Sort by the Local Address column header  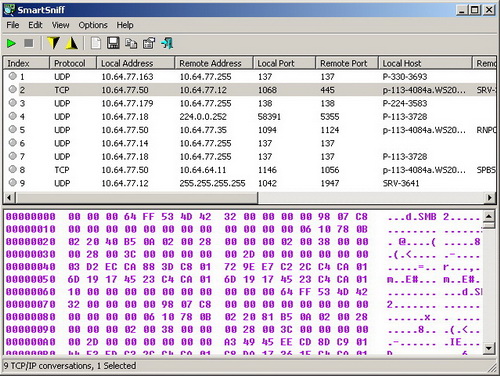tap(135, 63)
